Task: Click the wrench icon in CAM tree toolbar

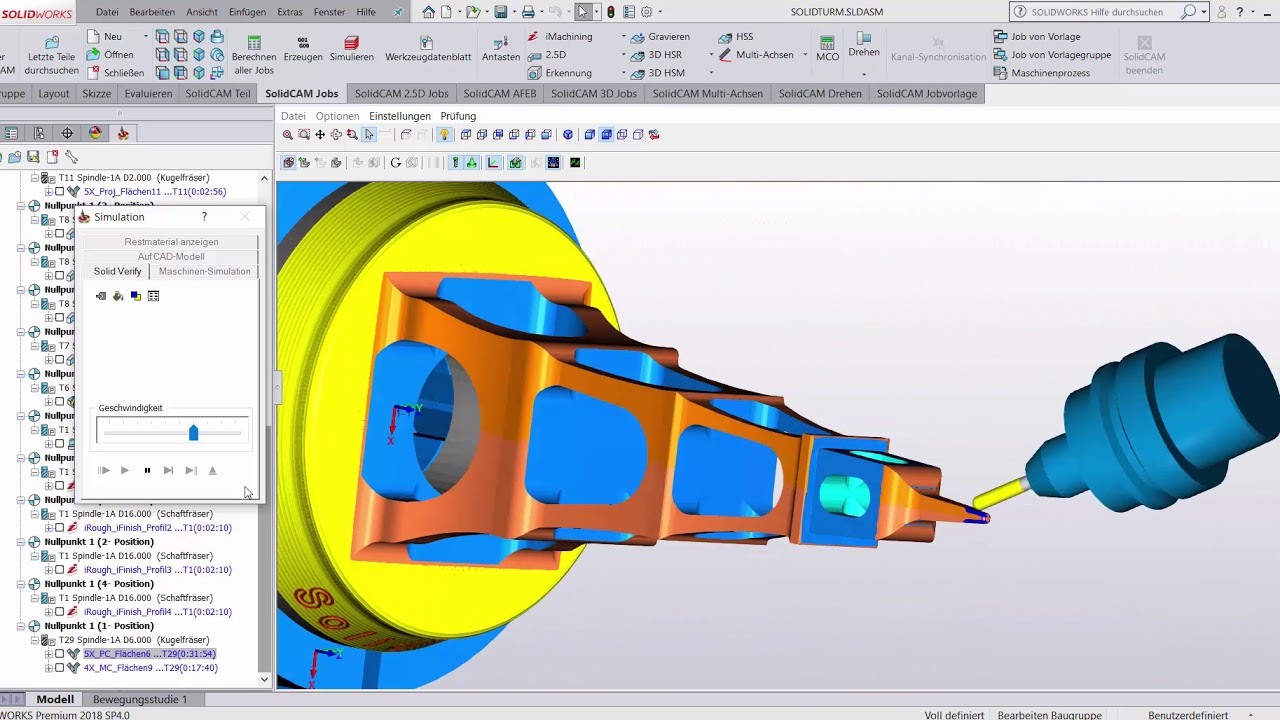Action: [x=71, y=157]
